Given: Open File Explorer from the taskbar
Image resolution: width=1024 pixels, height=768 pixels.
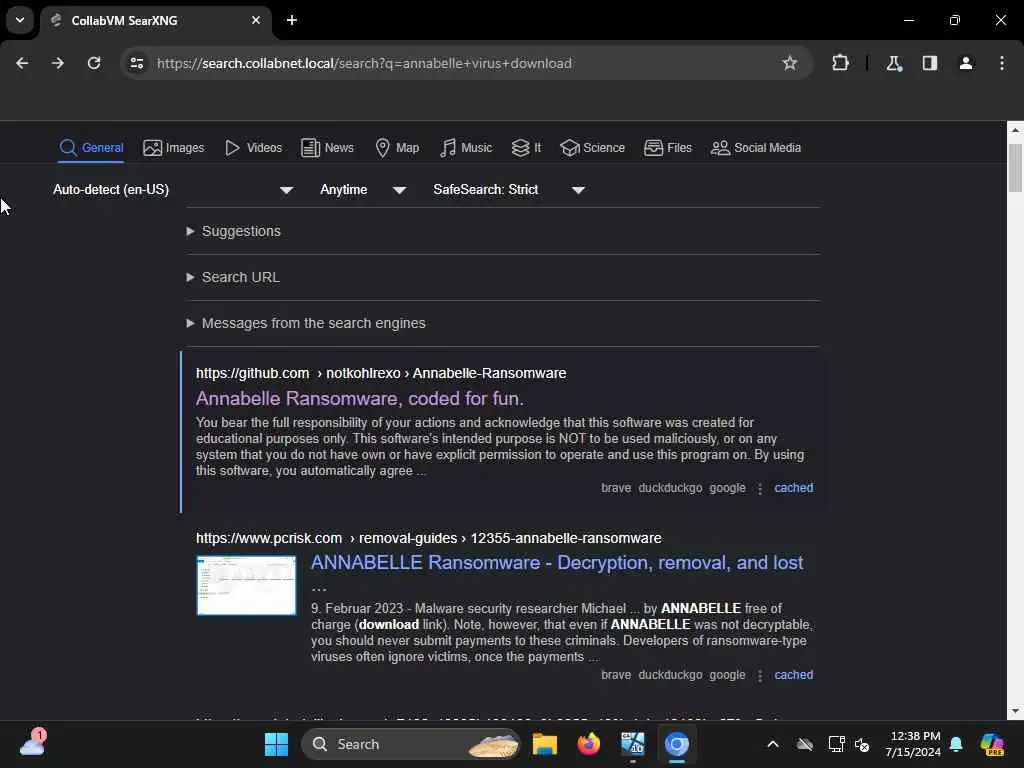Looking at the screenshot, I should [x=545, y=744].
